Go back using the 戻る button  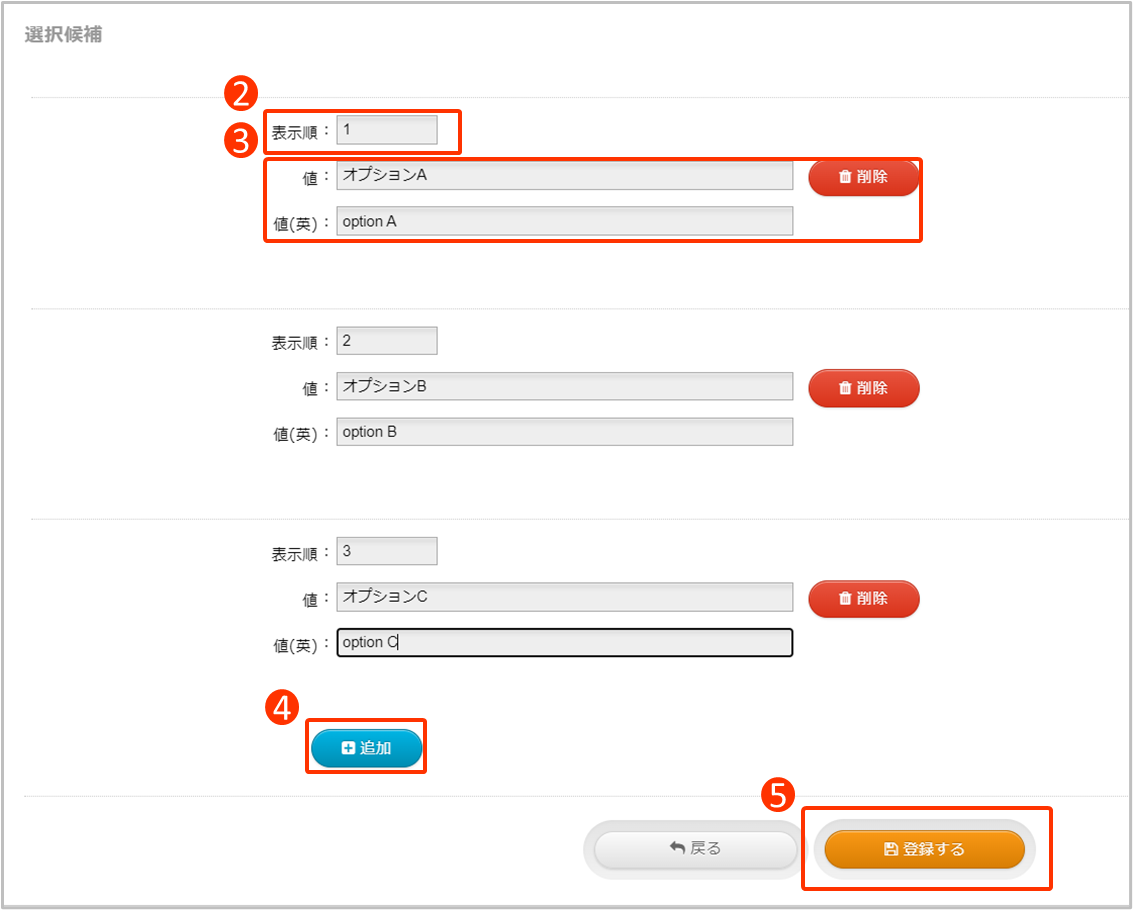(x=695, y=849)
